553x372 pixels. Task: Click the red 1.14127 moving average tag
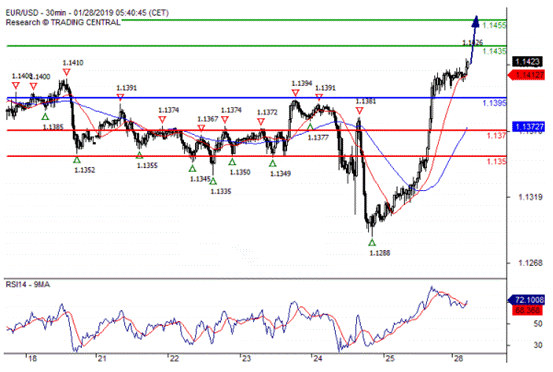526,75
